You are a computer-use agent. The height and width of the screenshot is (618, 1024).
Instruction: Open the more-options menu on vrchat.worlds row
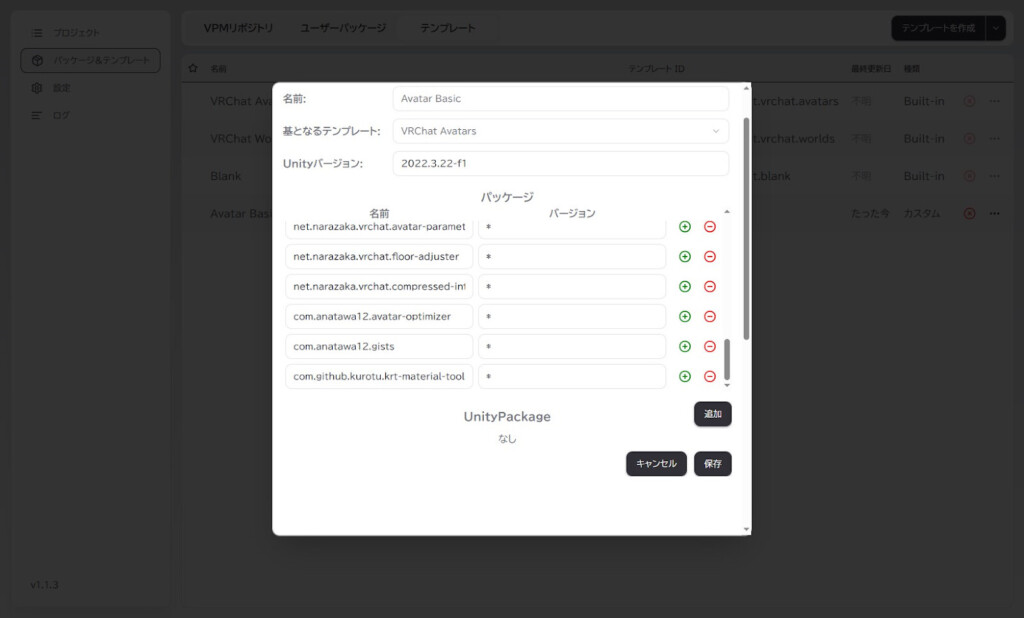coord(995,138)
